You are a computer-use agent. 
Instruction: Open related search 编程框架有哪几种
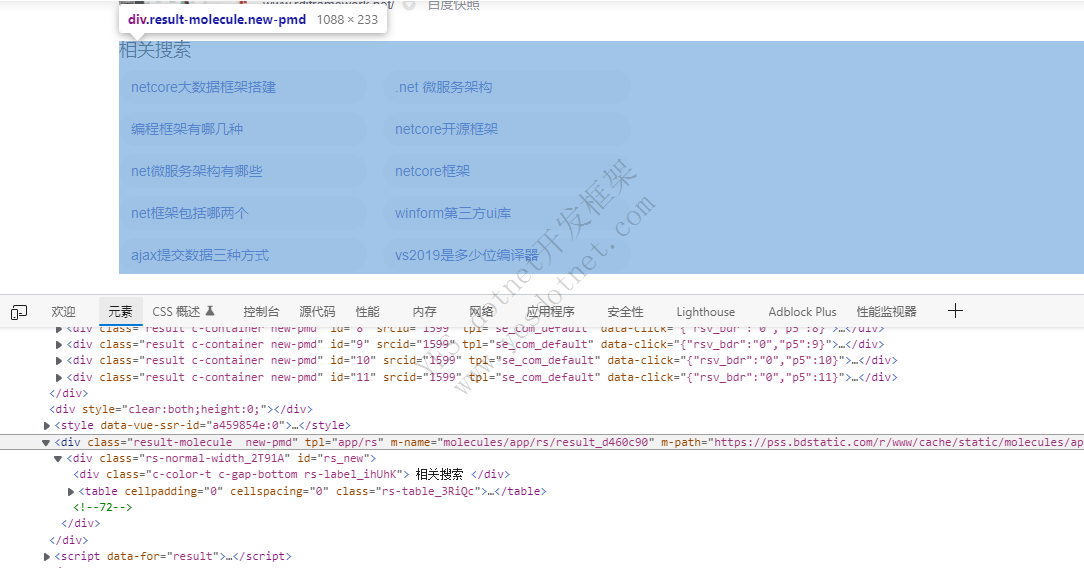pyautogui.click(x=187, y=129)
